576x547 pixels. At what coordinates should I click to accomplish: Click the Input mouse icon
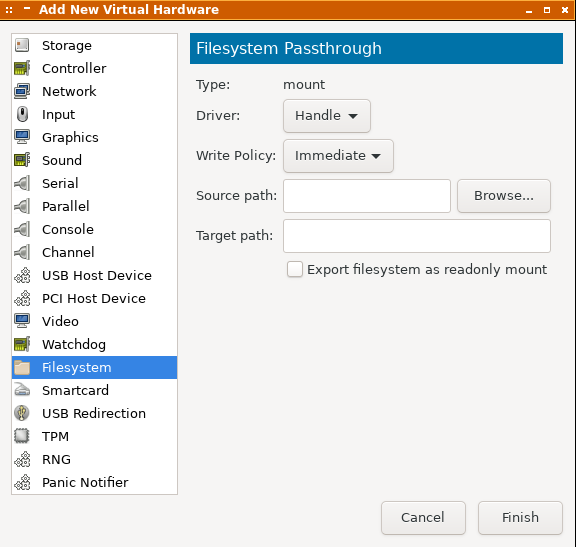pyautogui.click(x=22, y=114)
